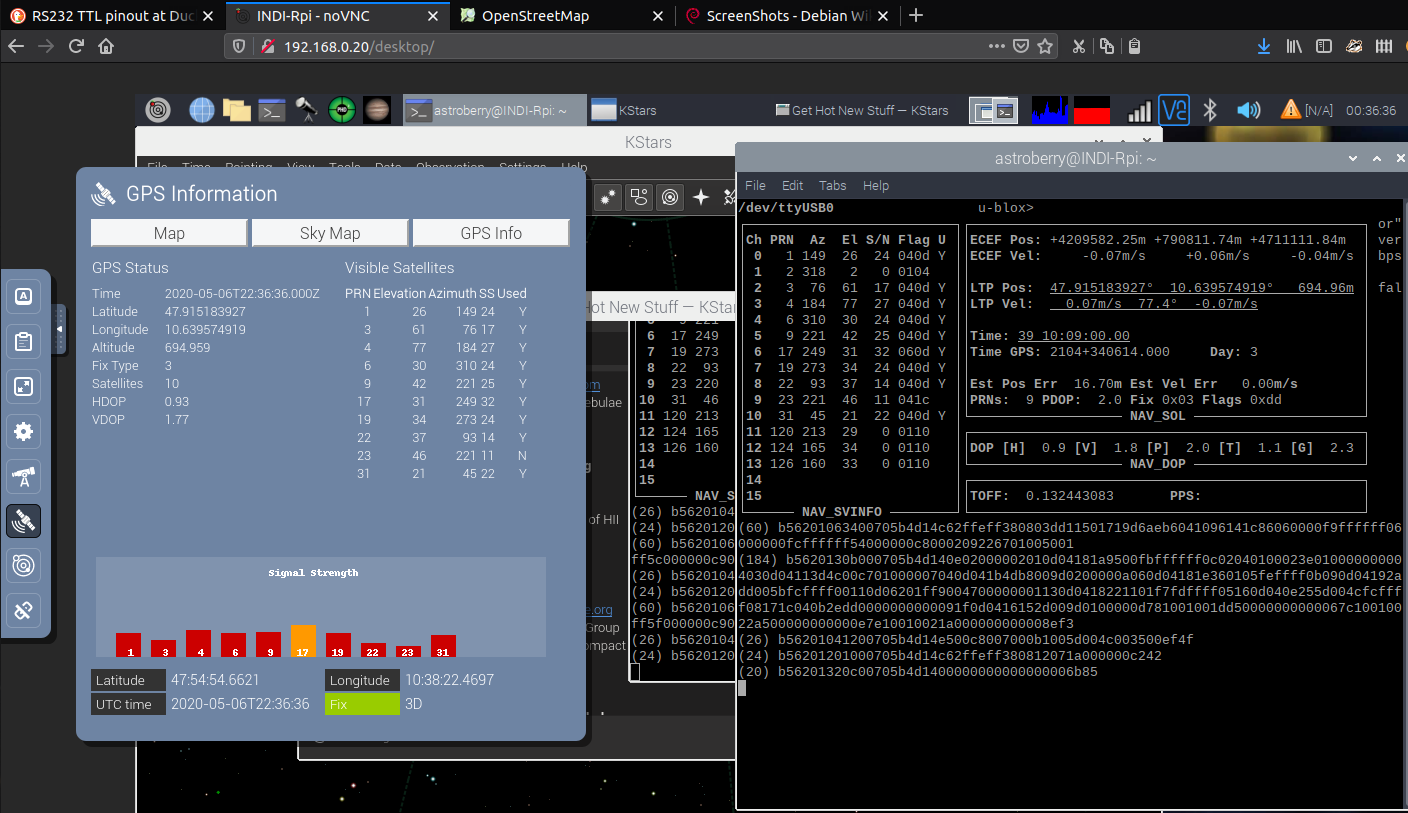Click KStars concentric circles toolbar icon

pyautogui.click(x=670, y=198)
